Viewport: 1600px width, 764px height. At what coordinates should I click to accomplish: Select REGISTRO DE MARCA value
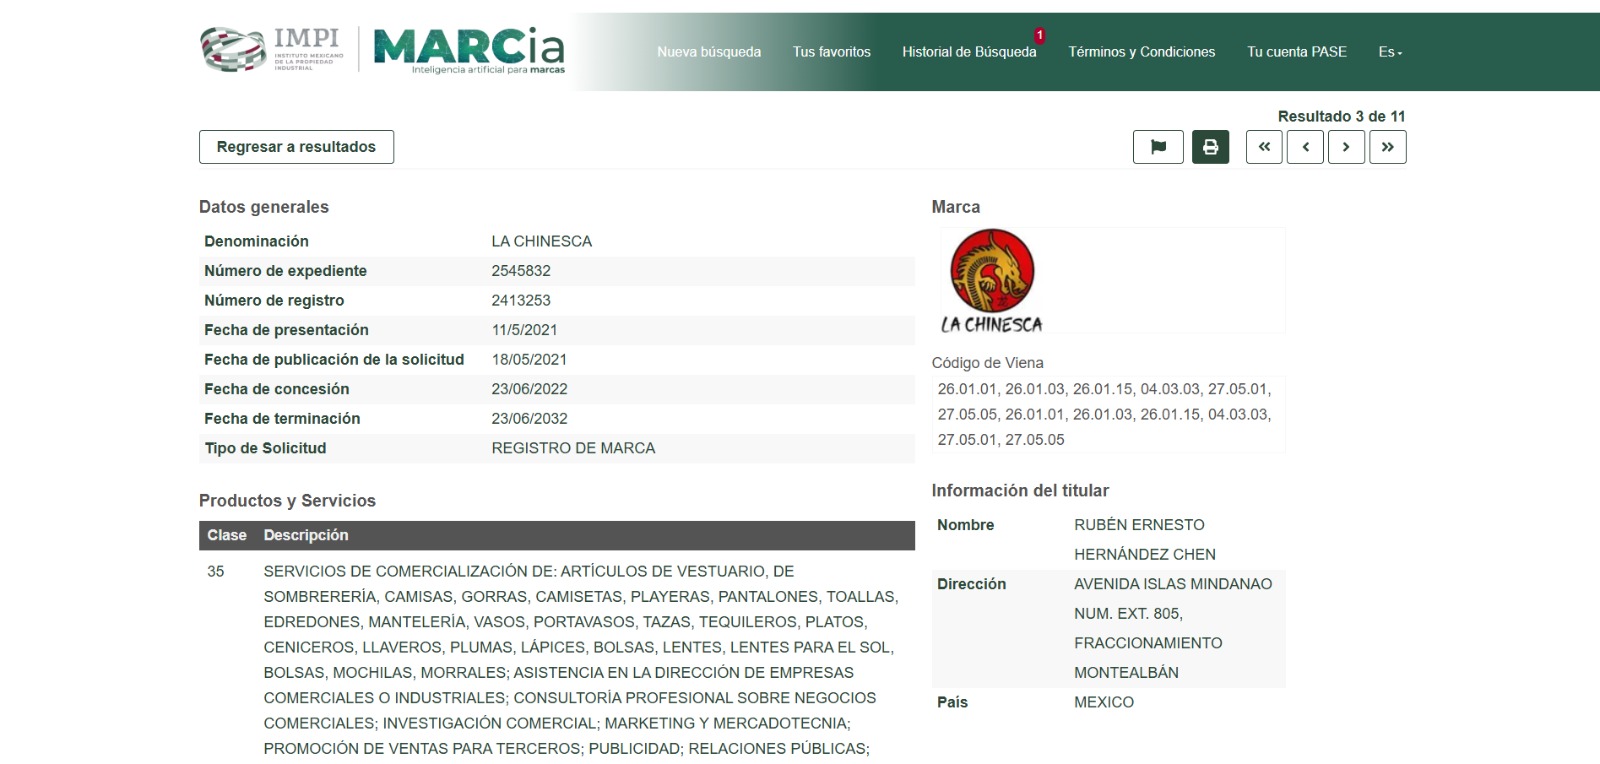coord(573,448)
